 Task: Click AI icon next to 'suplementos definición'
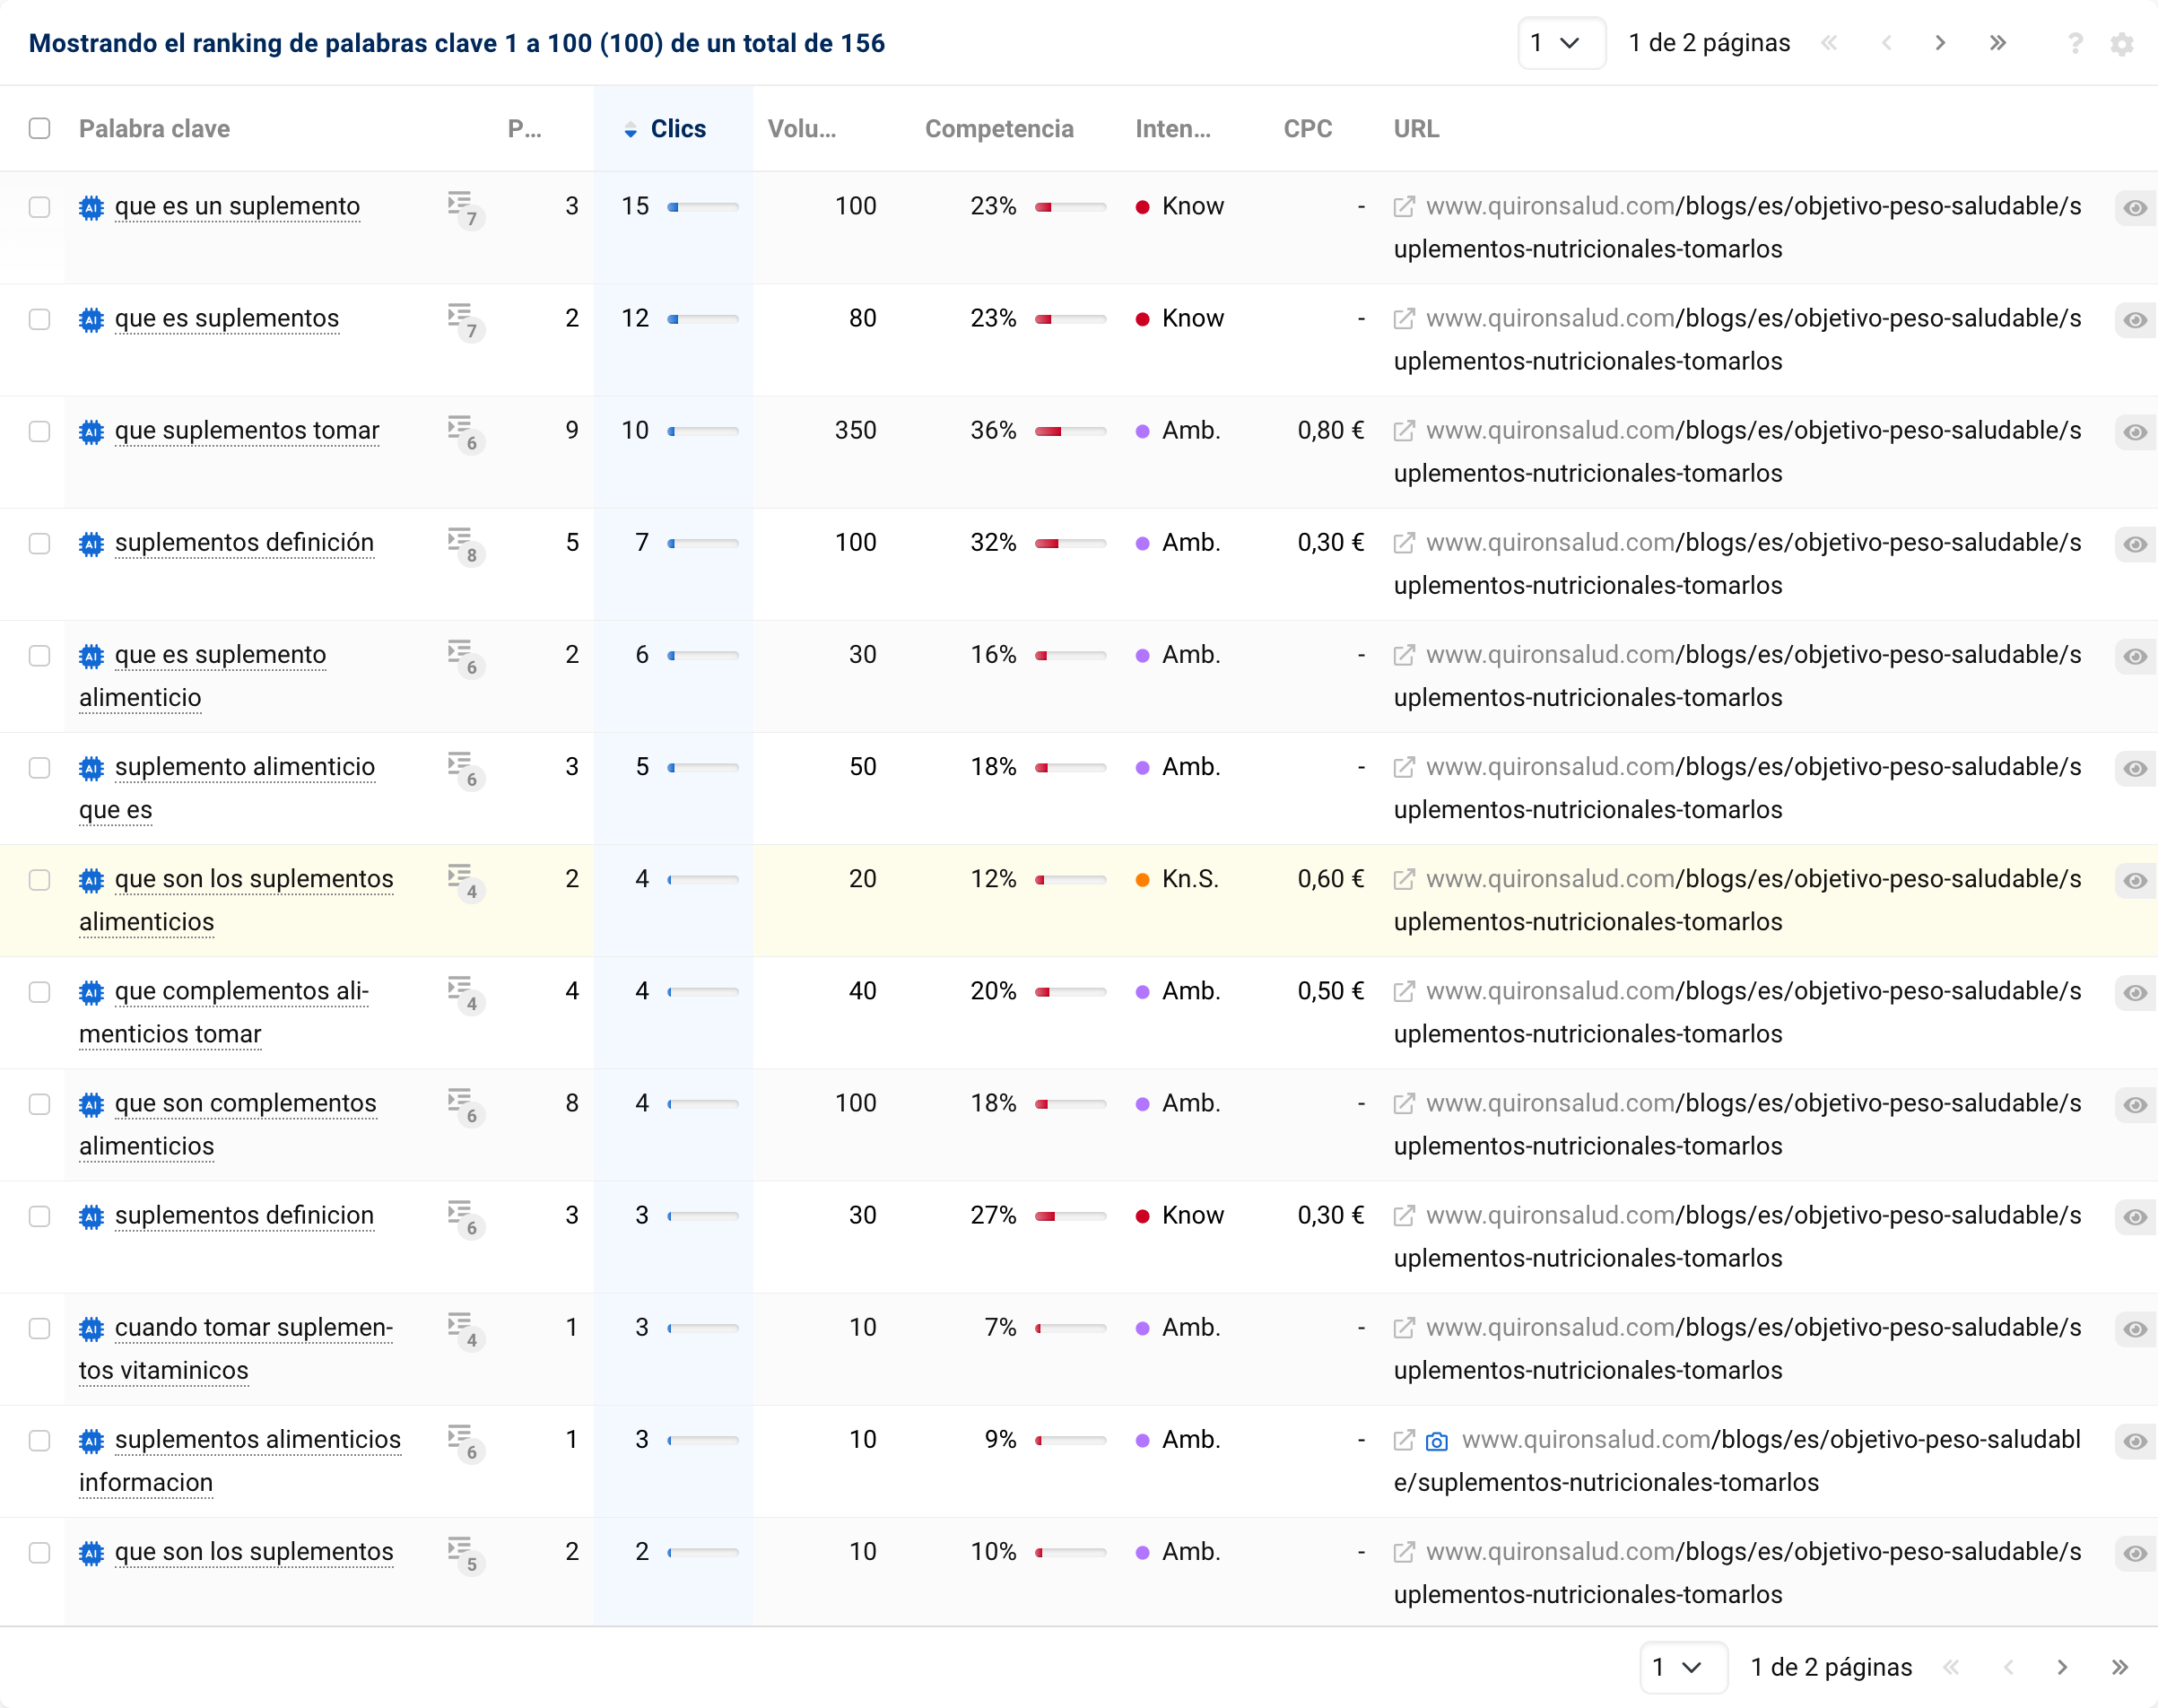[x=92, y=544]
